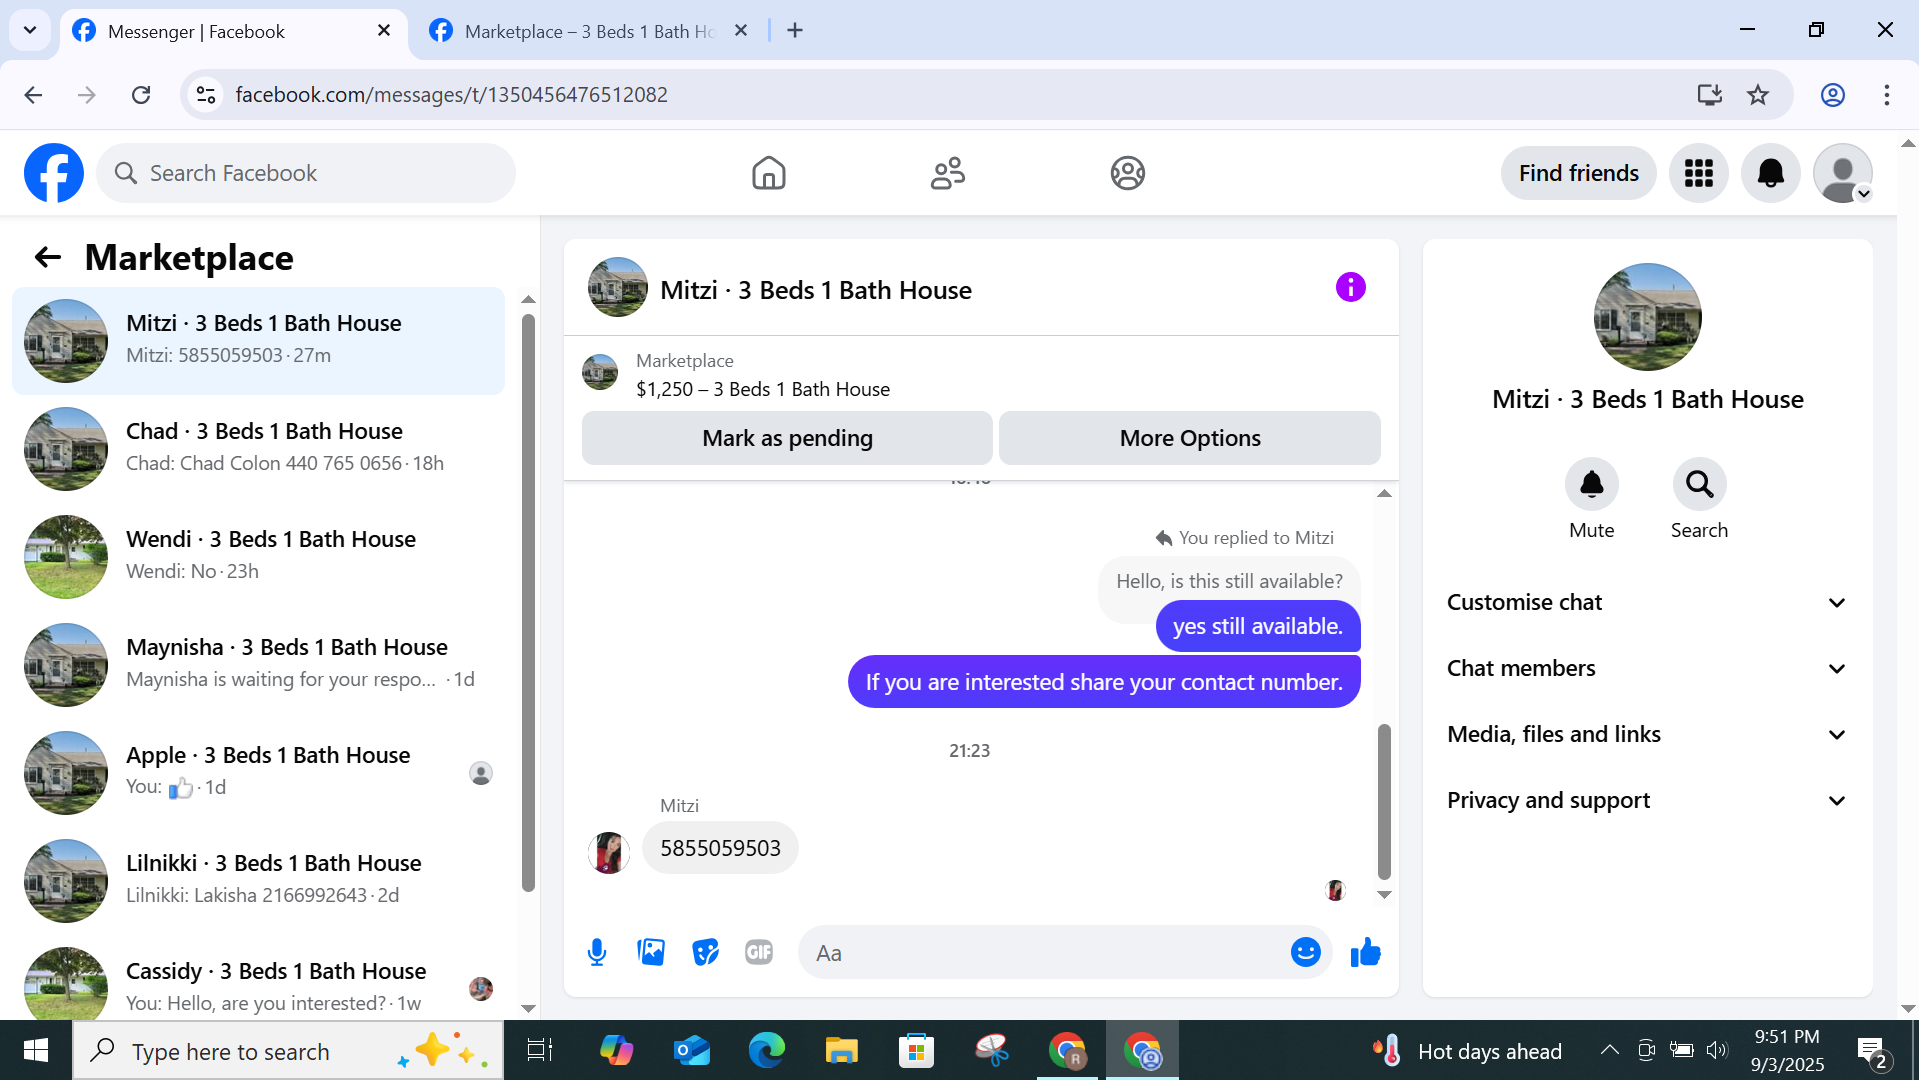Go back from Marketplace chats list

[x=48, y=258]
